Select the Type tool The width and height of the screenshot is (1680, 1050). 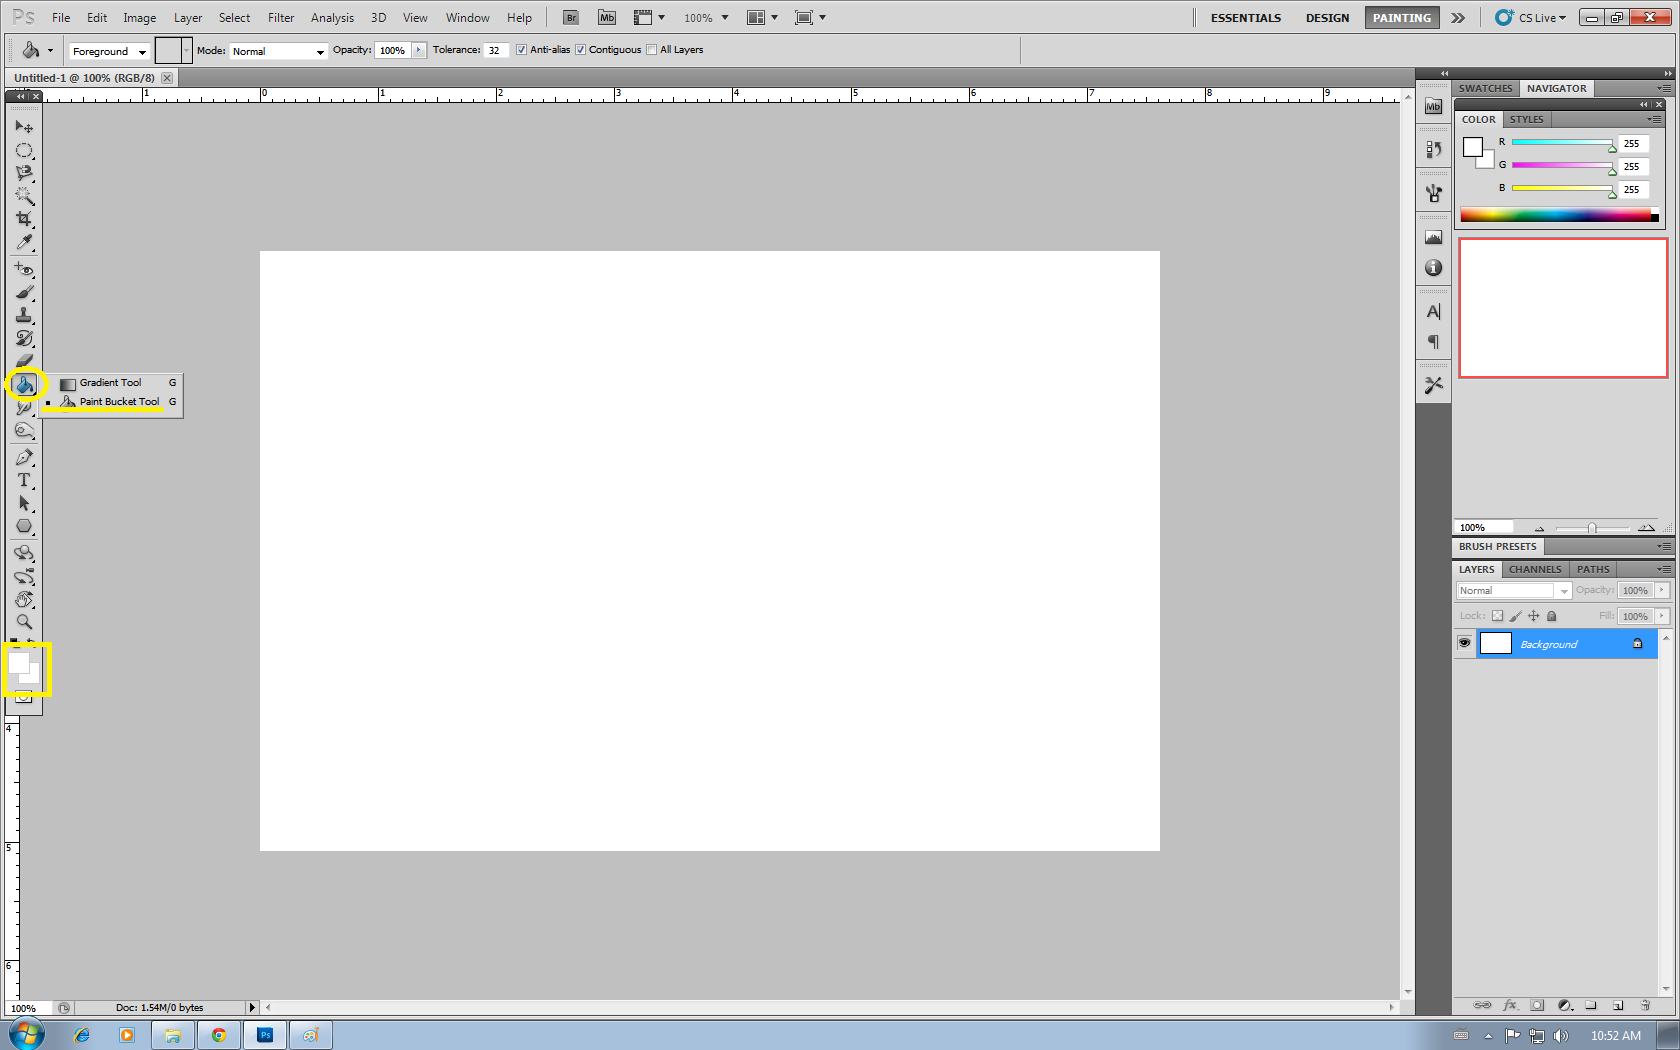tap(24, 480)
